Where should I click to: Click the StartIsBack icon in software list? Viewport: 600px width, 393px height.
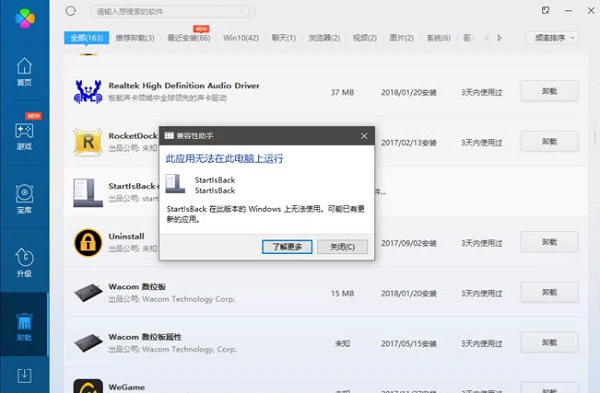88,192
